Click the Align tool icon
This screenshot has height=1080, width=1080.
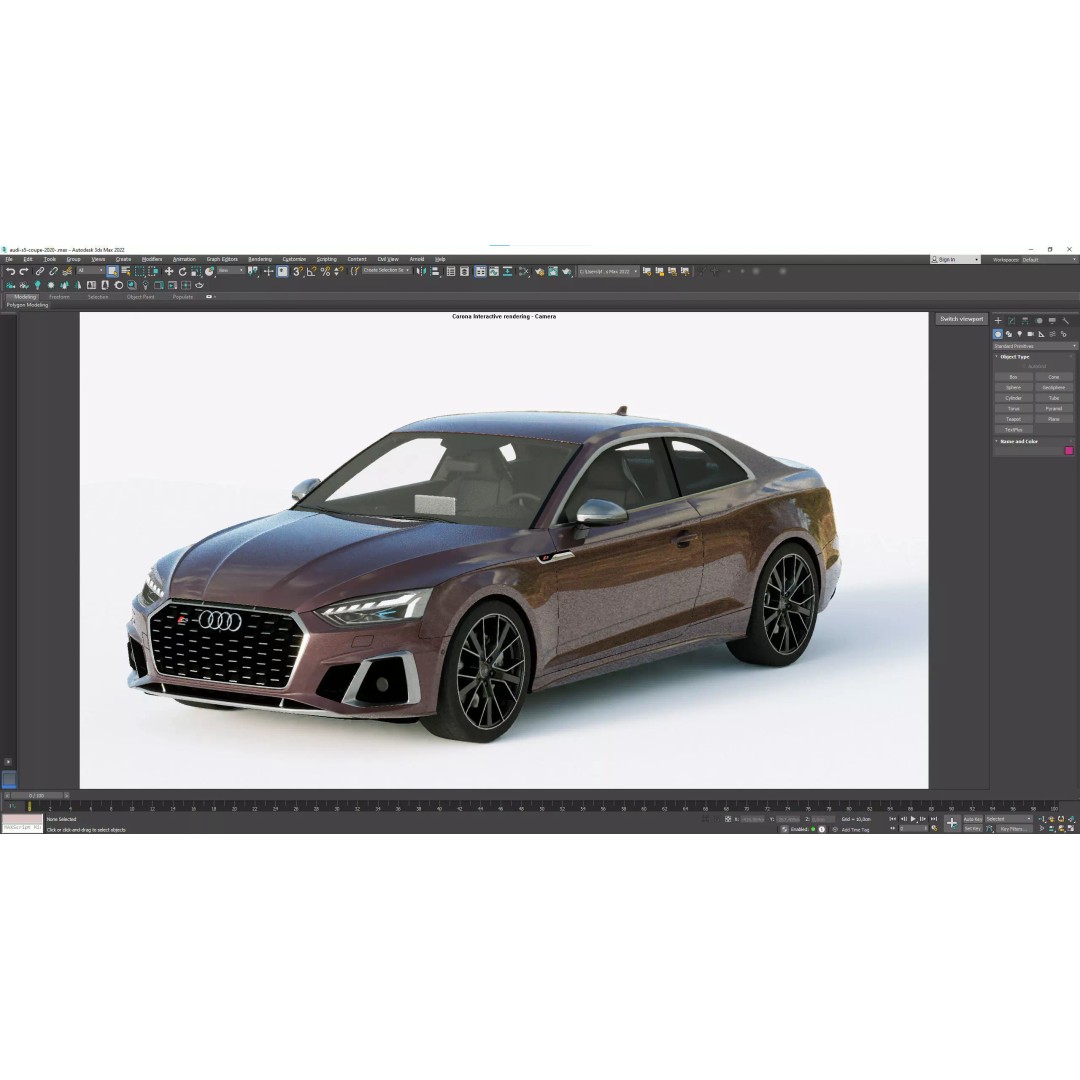[x=435, y=271]
